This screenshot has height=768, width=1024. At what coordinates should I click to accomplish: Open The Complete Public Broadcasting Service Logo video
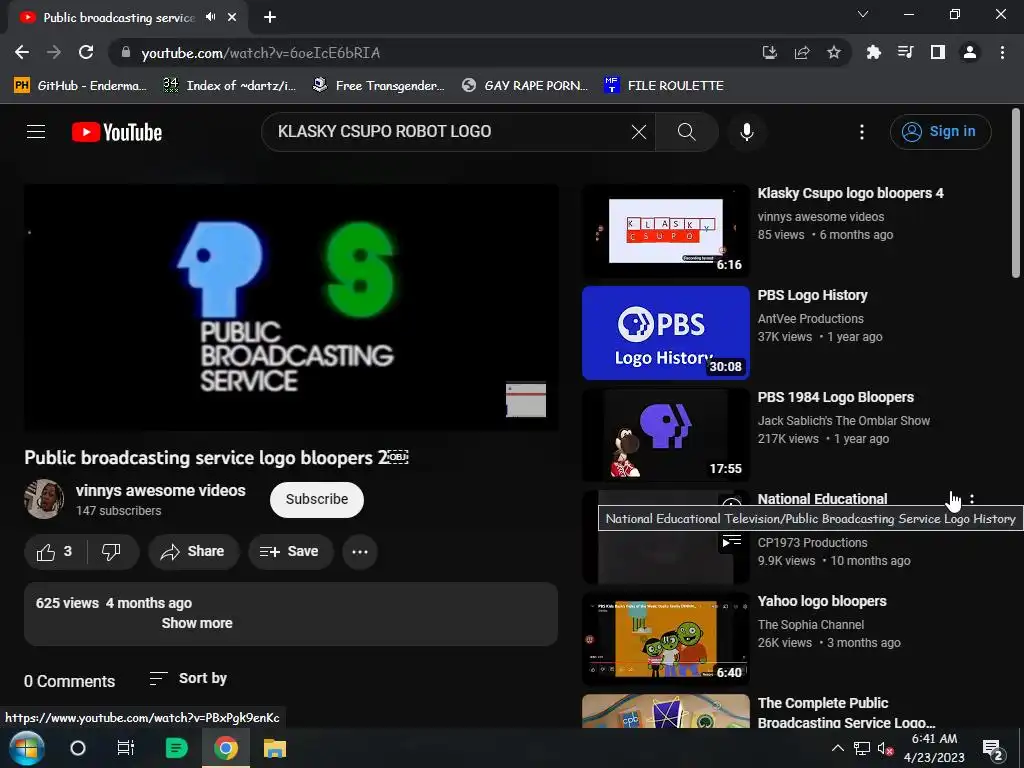pyautogui.click(x=846, y=712)
